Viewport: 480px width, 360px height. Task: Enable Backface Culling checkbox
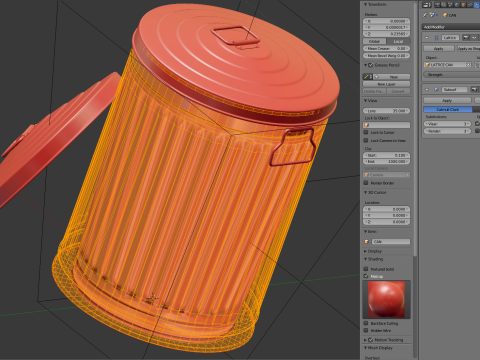366,323
